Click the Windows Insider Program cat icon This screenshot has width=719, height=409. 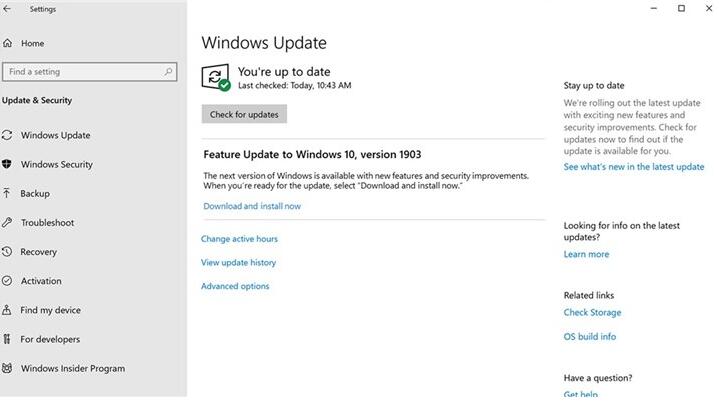7,368
